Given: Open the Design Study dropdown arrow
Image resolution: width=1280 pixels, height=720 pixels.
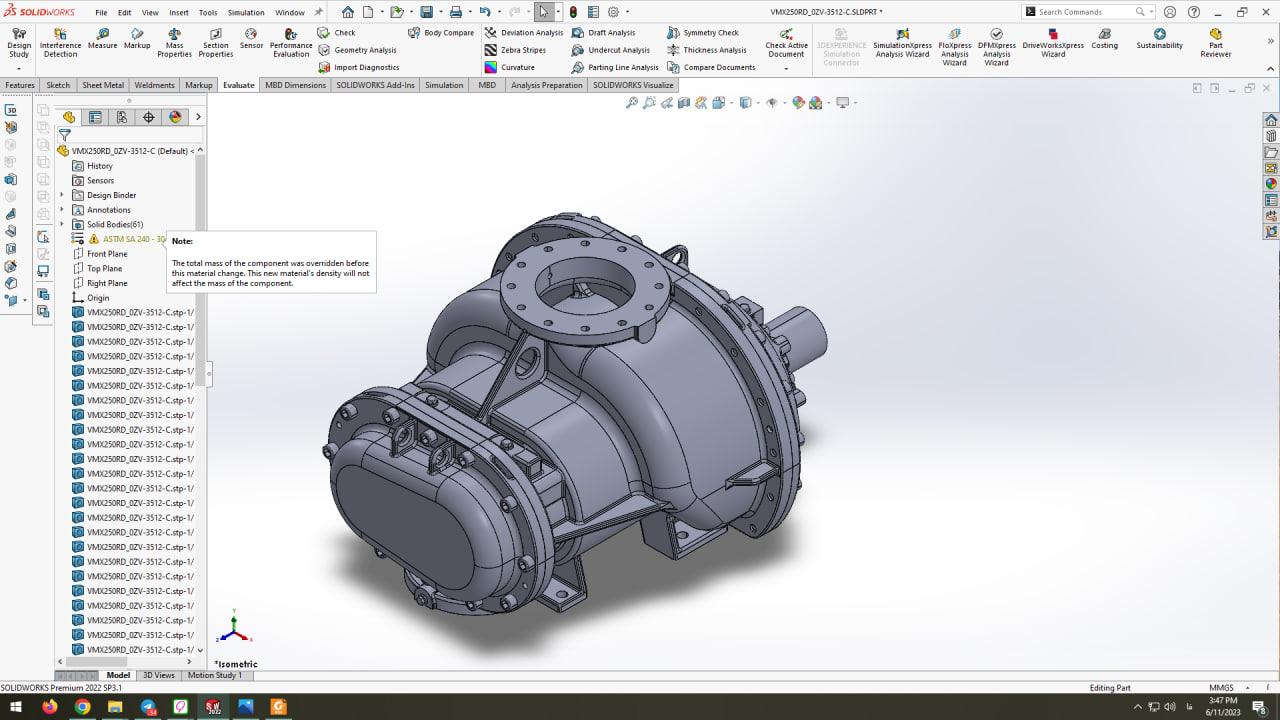Looking at the screenshot, I should 19,68.
